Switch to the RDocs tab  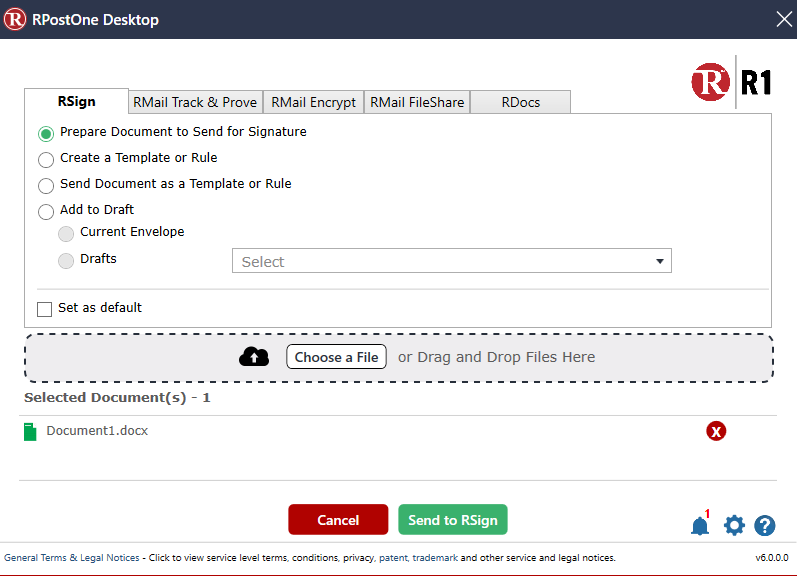point(520,102)
